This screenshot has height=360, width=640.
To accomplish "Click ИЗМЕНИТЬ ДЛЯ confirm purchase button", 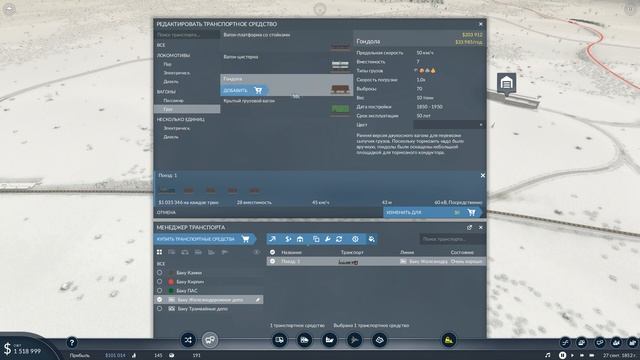I will pos(433,212).
